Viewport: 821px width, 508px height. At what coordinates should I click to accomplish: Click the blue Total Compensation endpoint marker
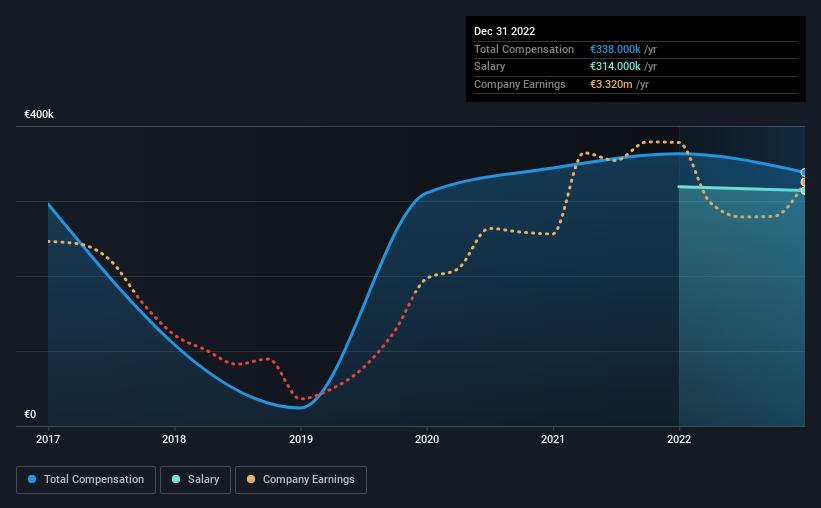[x=804, y=172]
